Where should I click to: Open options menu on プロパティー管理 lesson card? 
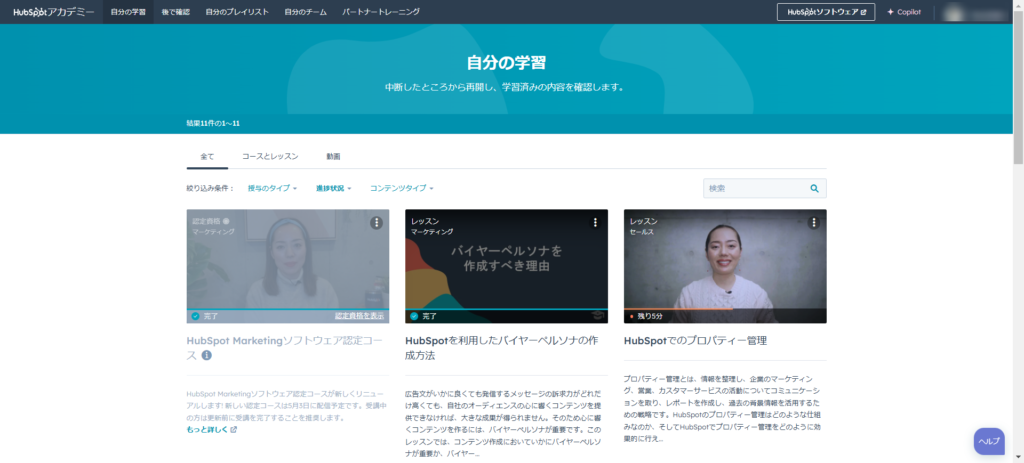point(814,223)
